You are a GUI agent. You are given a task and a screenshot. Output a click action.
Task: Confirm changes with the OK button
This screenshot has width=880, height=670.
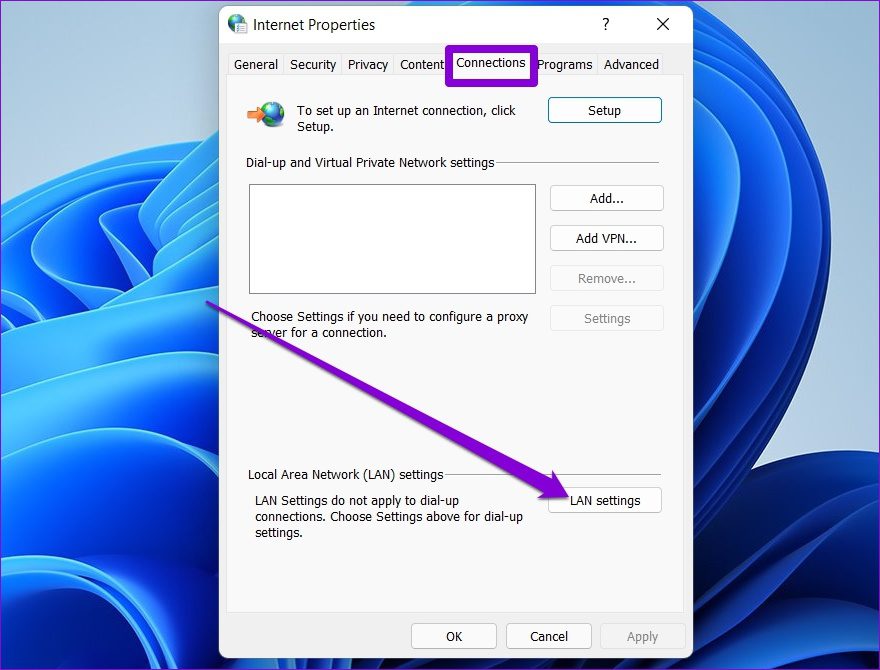(454, 636)
